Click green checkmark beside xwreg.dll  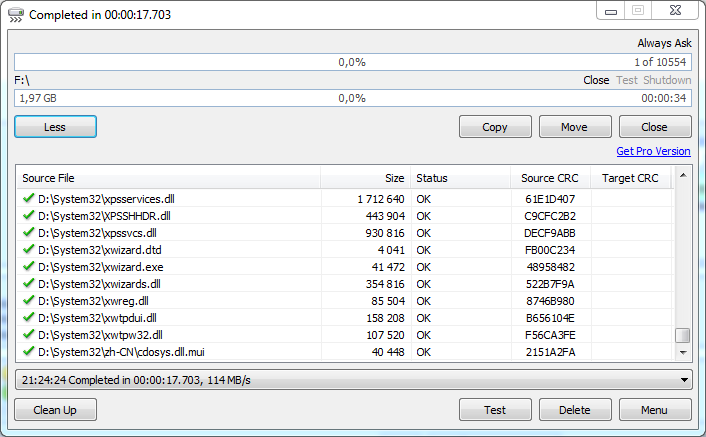29,300
